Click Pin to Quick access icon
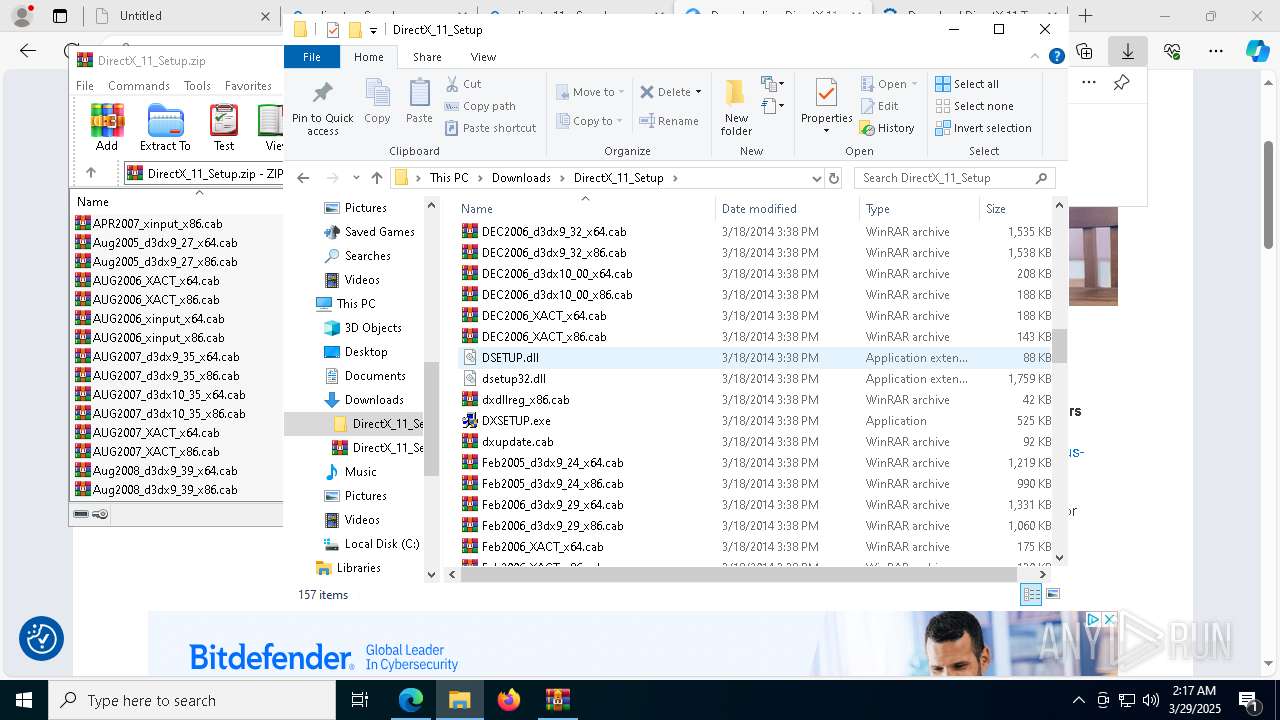Screen dimensions: 1280x720 [x=322, y=108]
